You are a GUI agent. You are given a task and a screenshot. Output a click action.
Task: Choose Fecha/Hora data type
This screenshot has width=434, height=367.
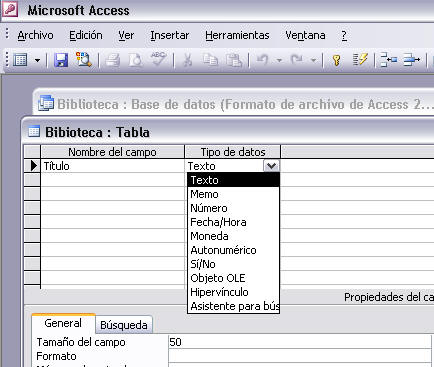click(x=233, y=222)
